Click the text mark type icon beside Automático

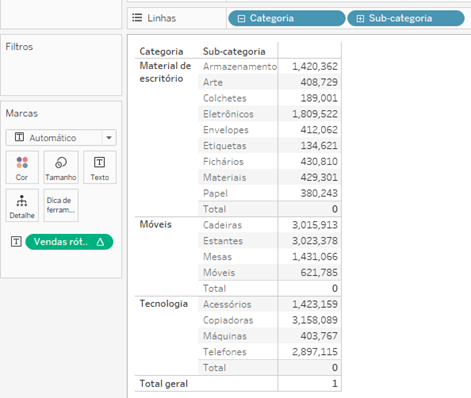click(19, 137)
